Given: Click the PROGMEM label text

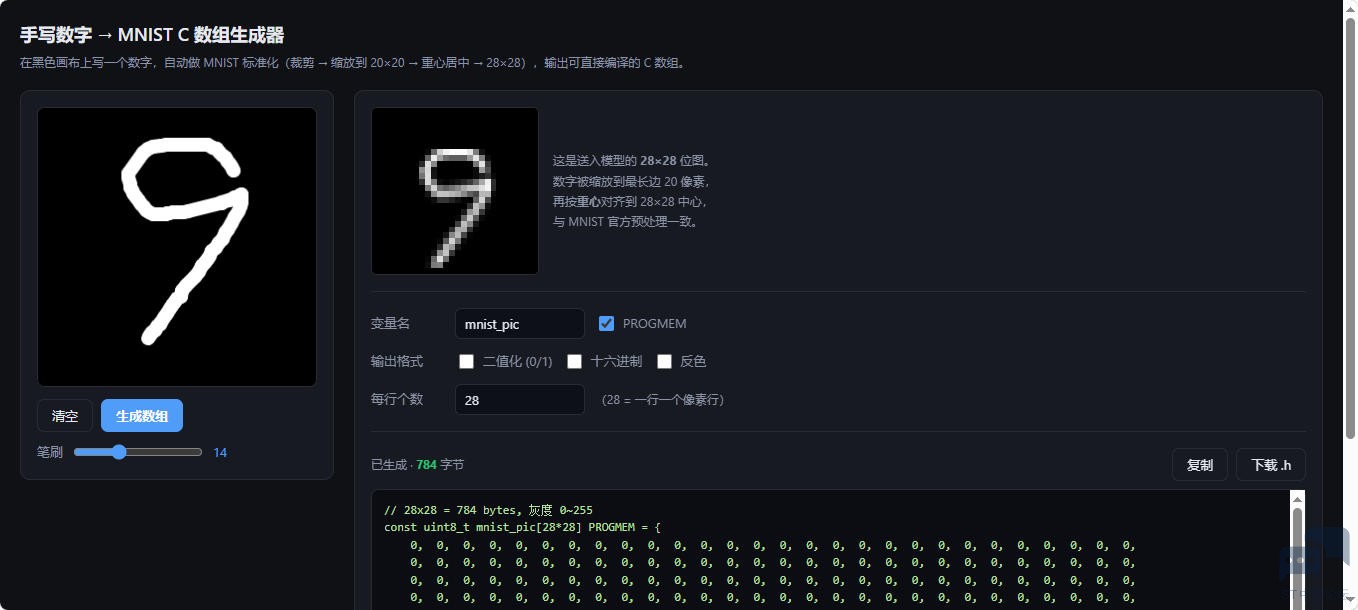Looking at the screenshot, I should [654, 324].
